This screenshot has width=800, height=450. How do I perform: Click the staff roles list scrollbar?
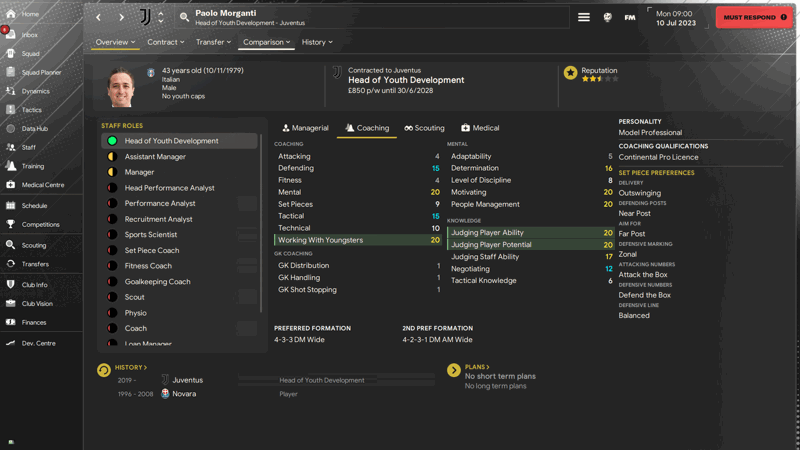coord(261,223)
